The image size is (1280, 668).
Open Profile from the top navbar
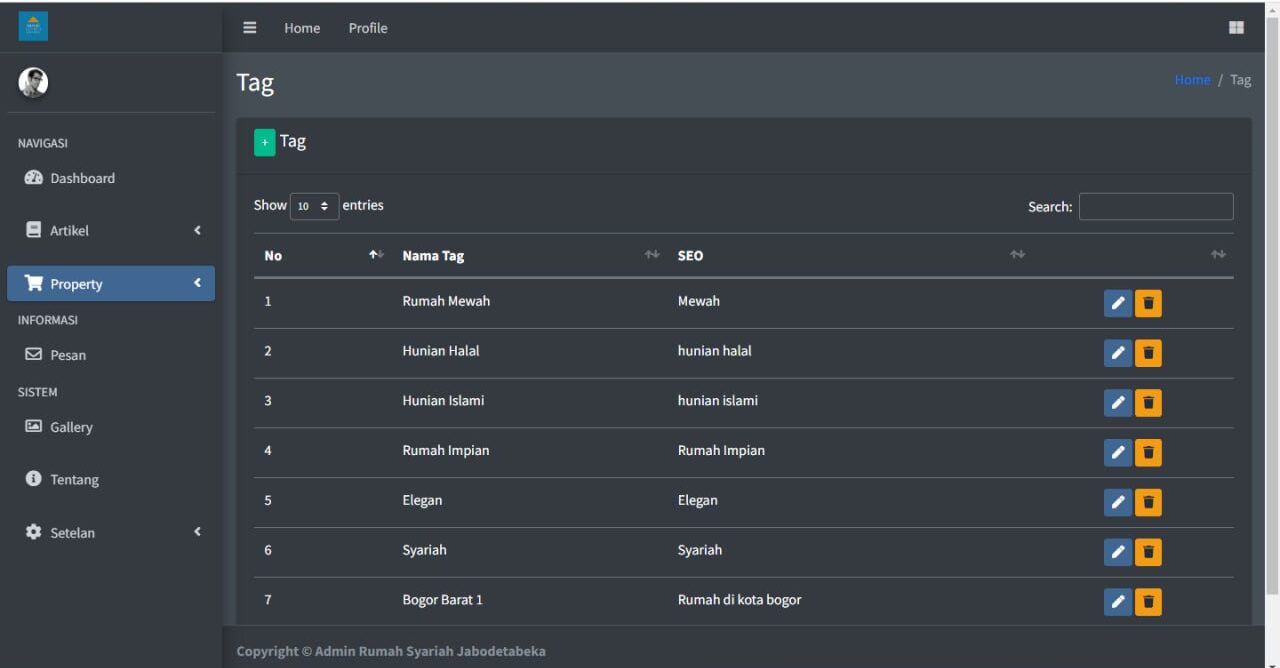368,28
